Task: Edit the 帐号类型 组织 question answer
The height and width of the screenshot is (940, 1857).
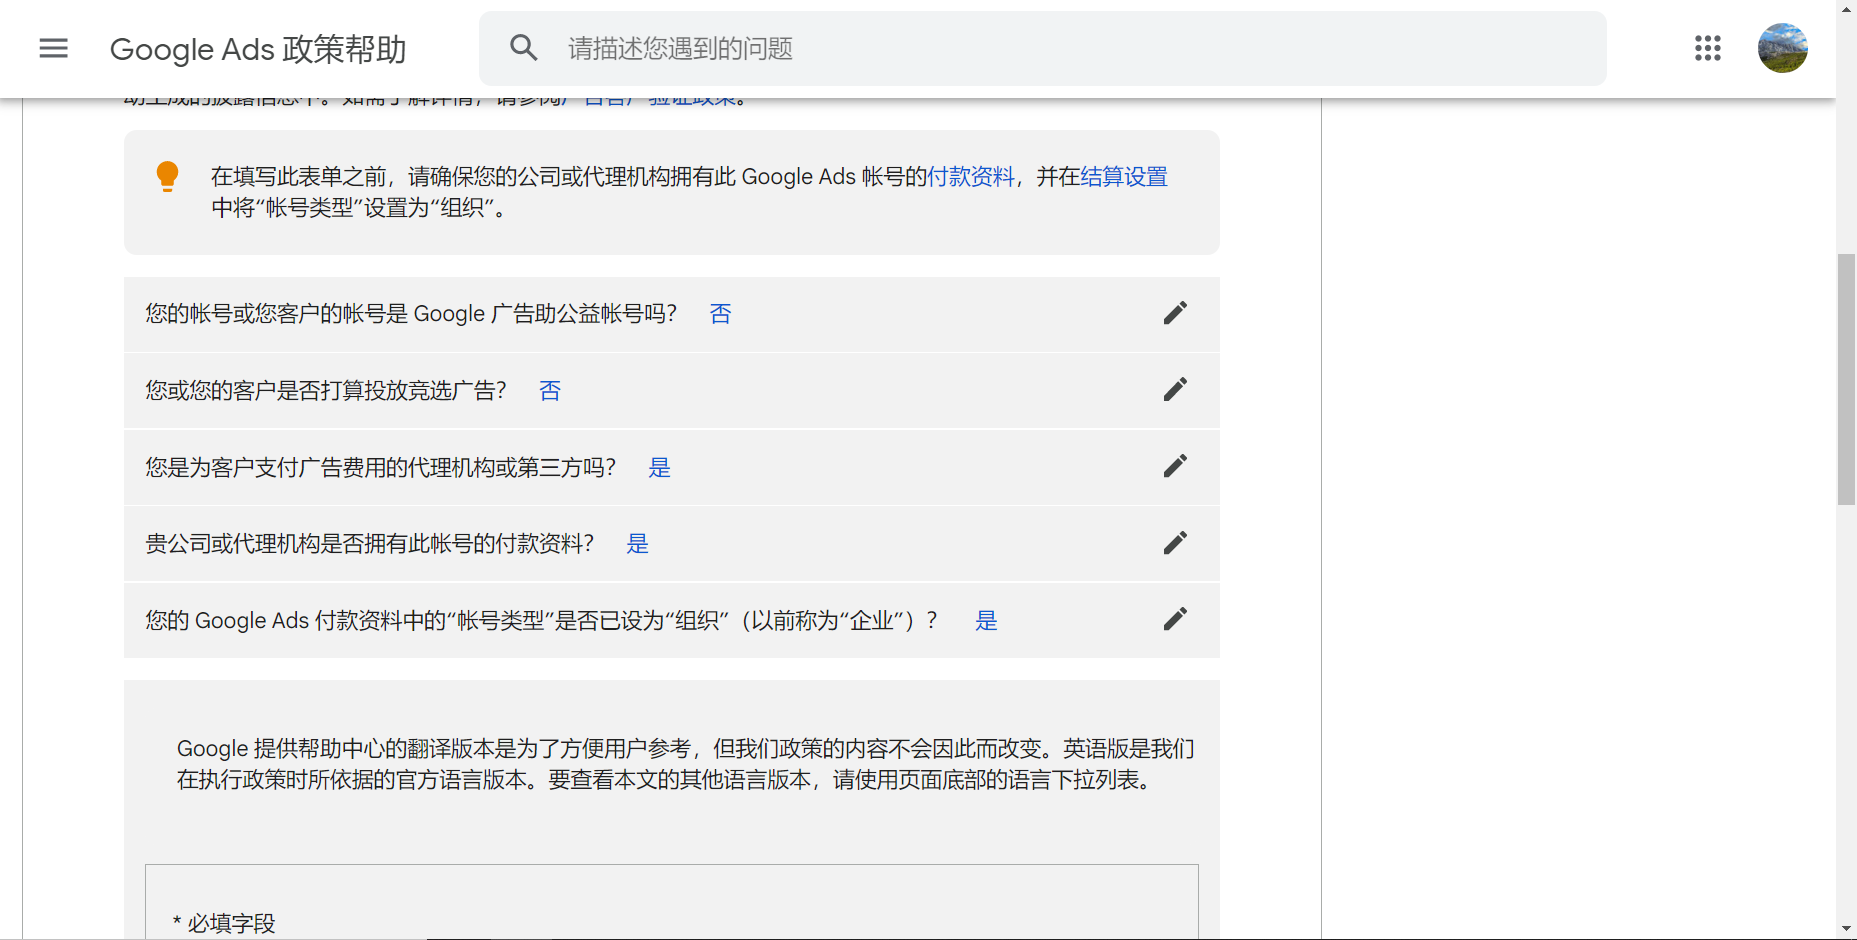Action: (x=1175, y=619)
